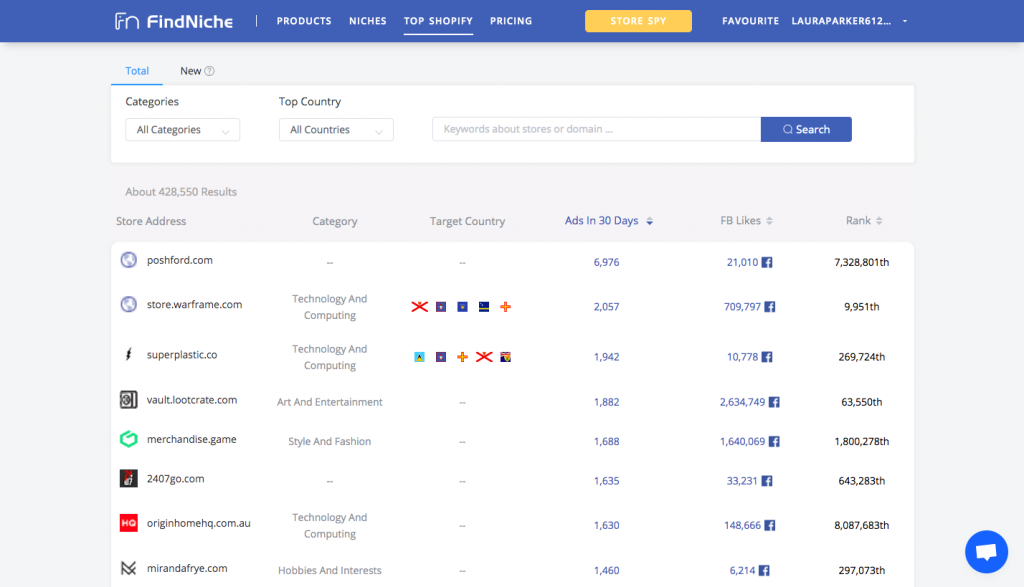Viewport: 1024px width, 587px height.
Task: Click 2407go.com favicon
Action: click(x=129, y=479)
